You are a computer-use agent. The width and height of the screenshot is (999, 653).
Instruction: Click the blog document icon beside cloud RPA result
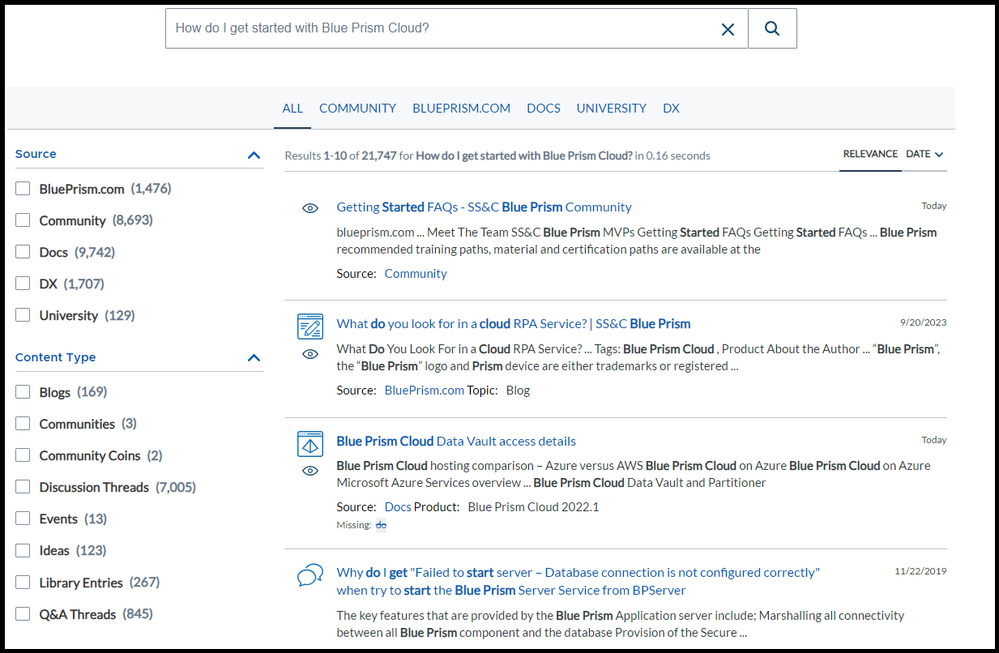[310, 327]
